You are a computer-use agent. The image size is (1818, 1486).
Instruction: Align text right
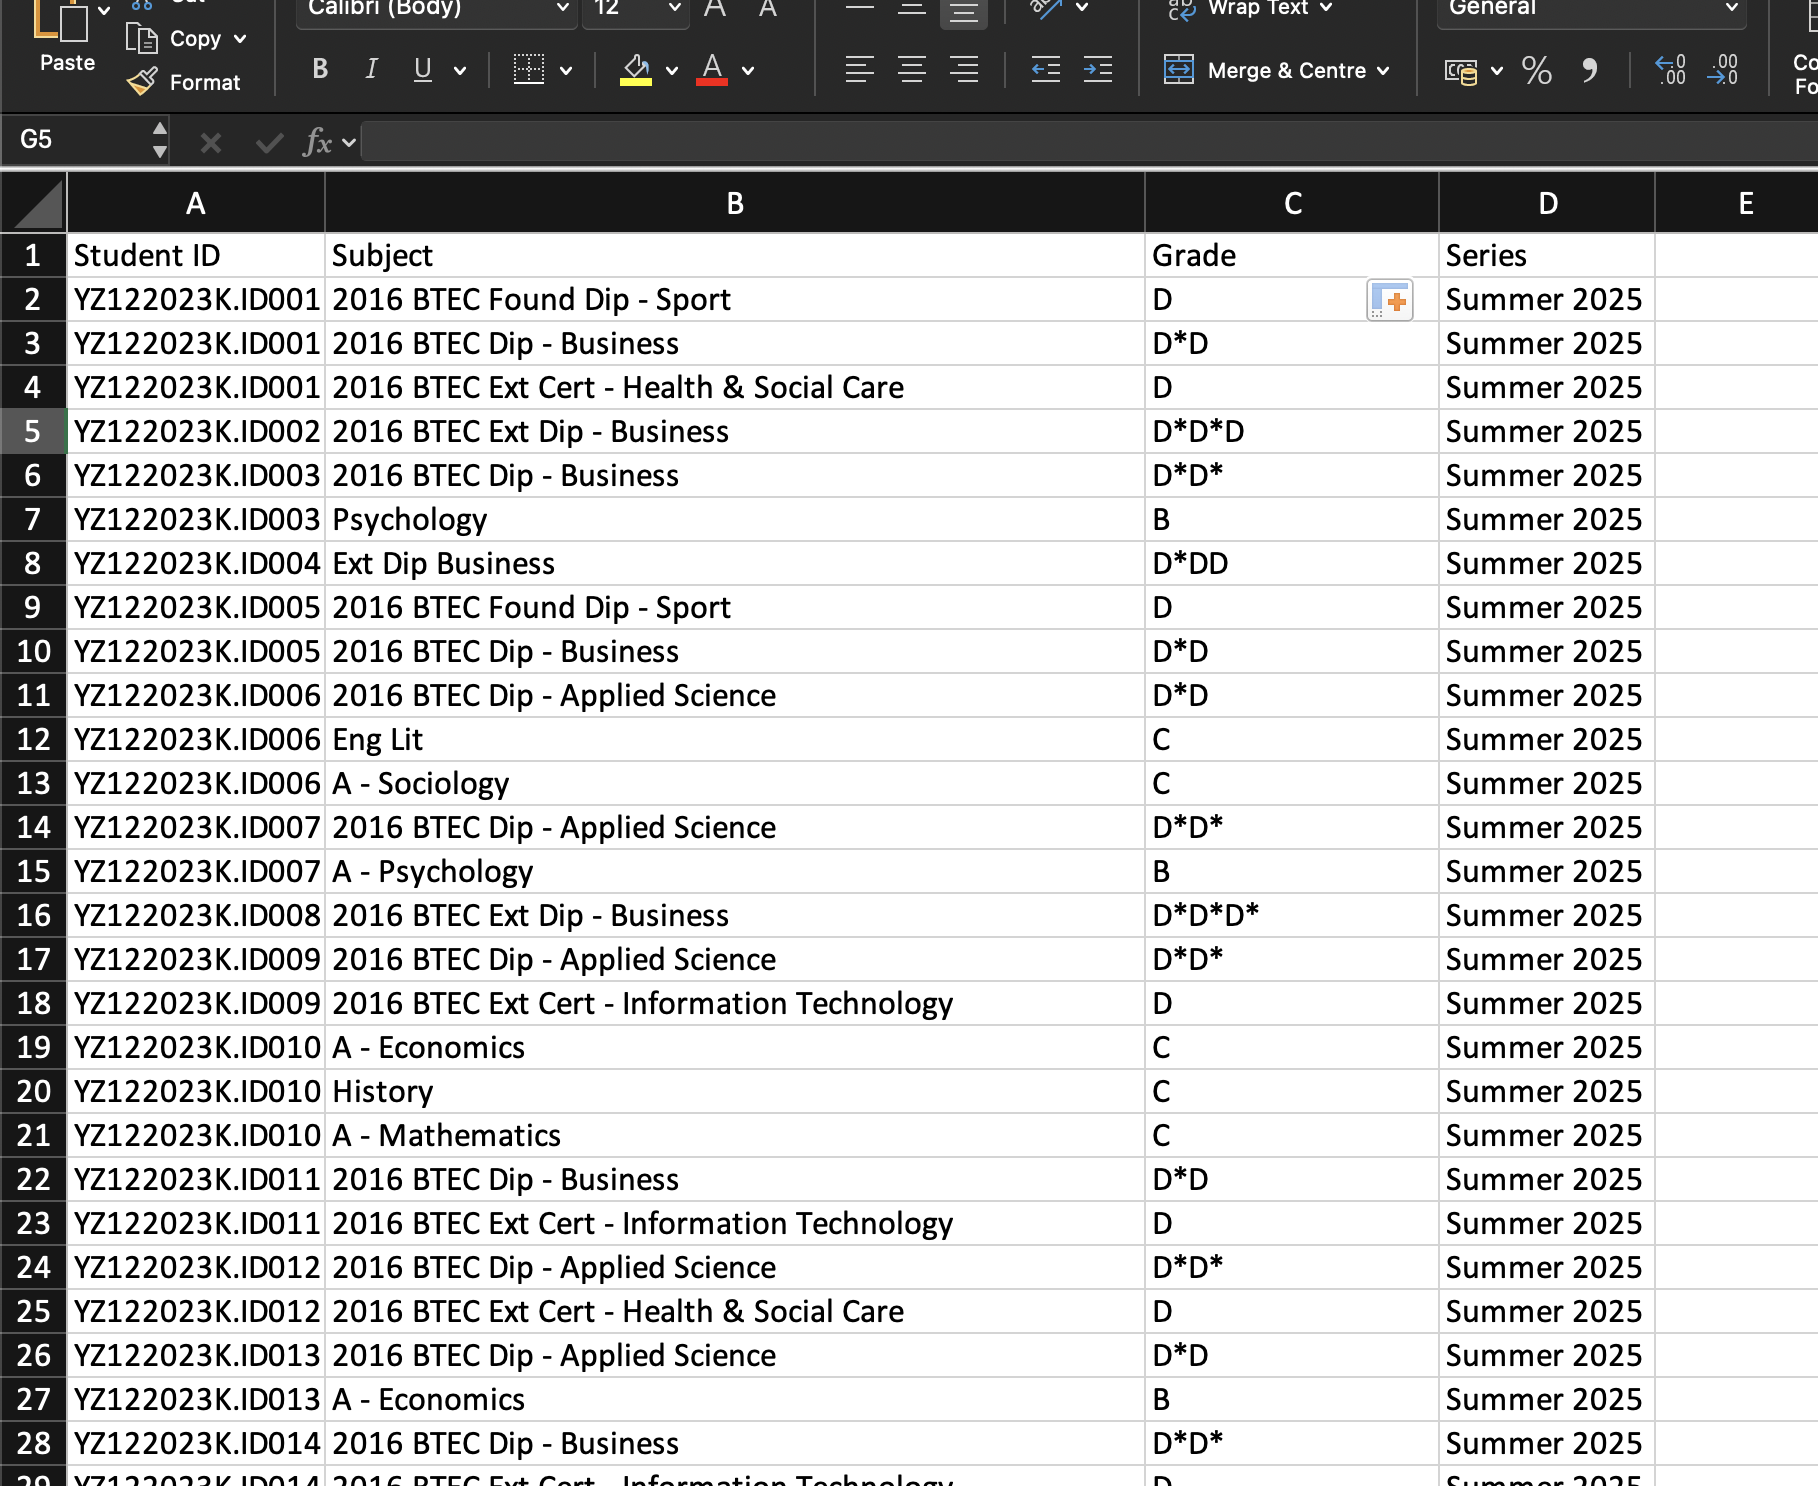tap(964, 69)
